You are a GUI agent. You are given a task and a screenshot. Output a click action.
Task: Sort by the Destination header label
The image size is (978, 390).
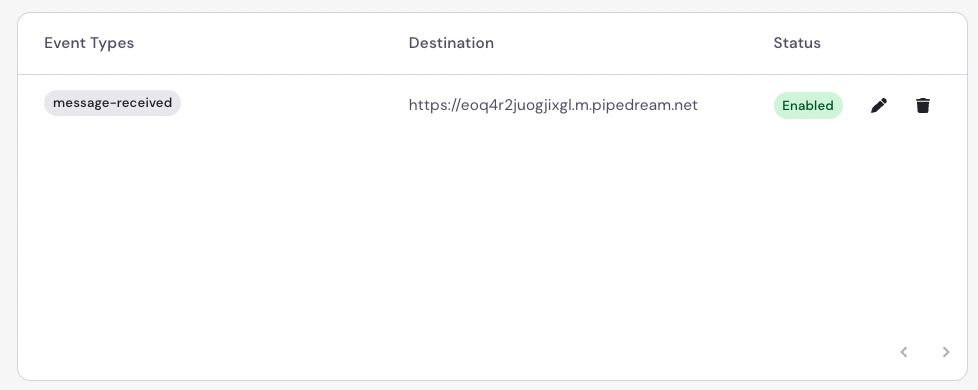[451, 43]
